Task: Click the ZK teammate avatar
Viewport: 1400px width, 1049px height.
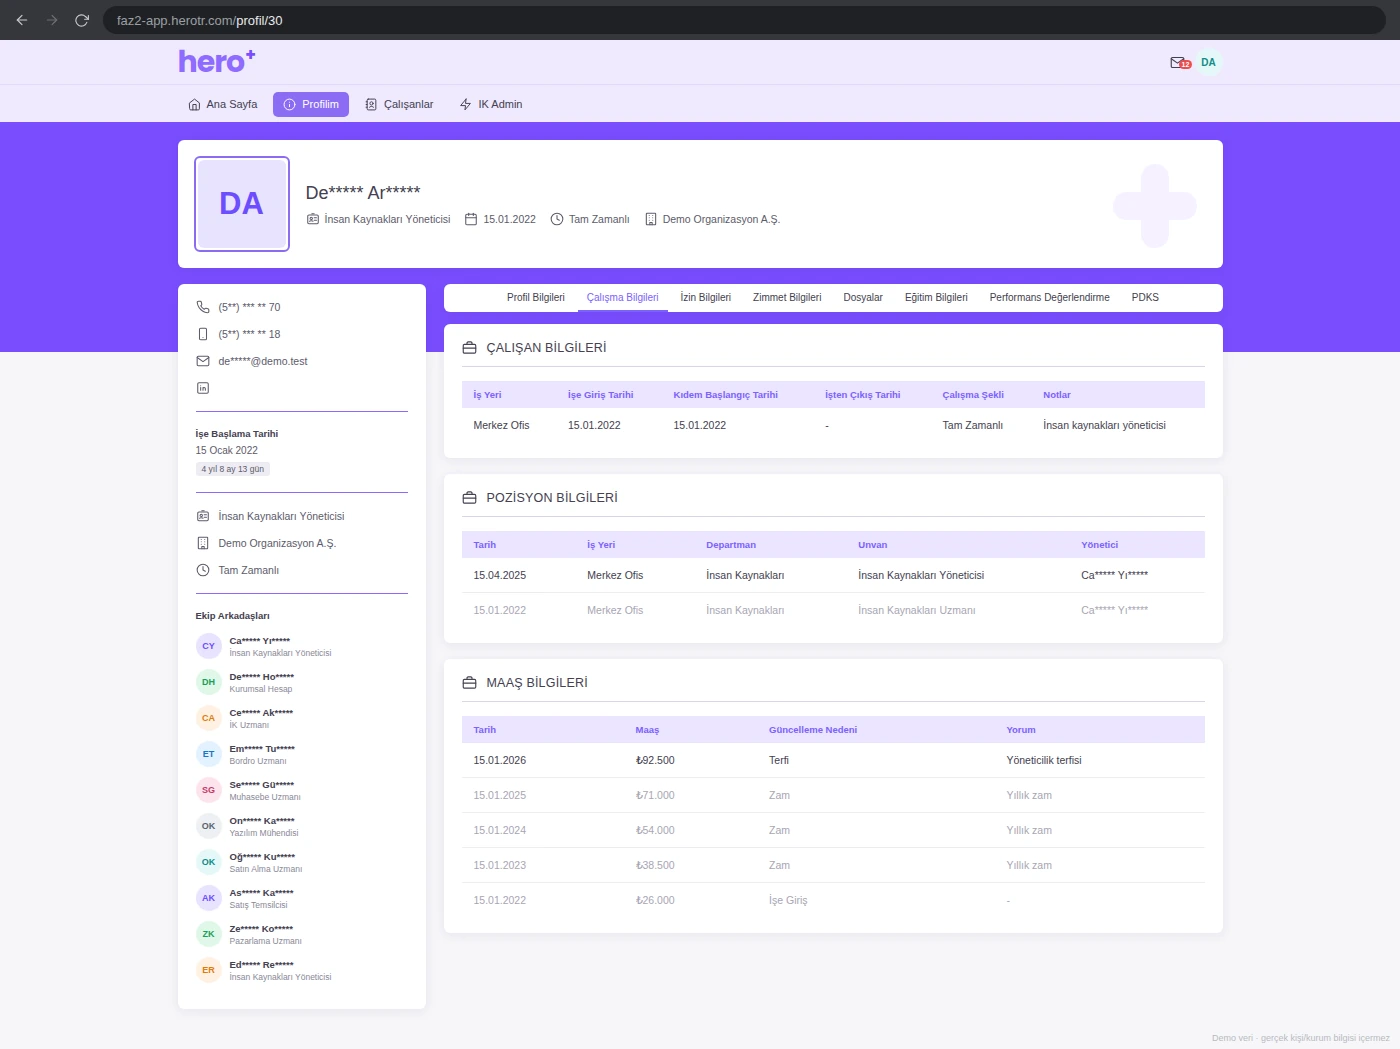Action: click(x=208, y=934)
